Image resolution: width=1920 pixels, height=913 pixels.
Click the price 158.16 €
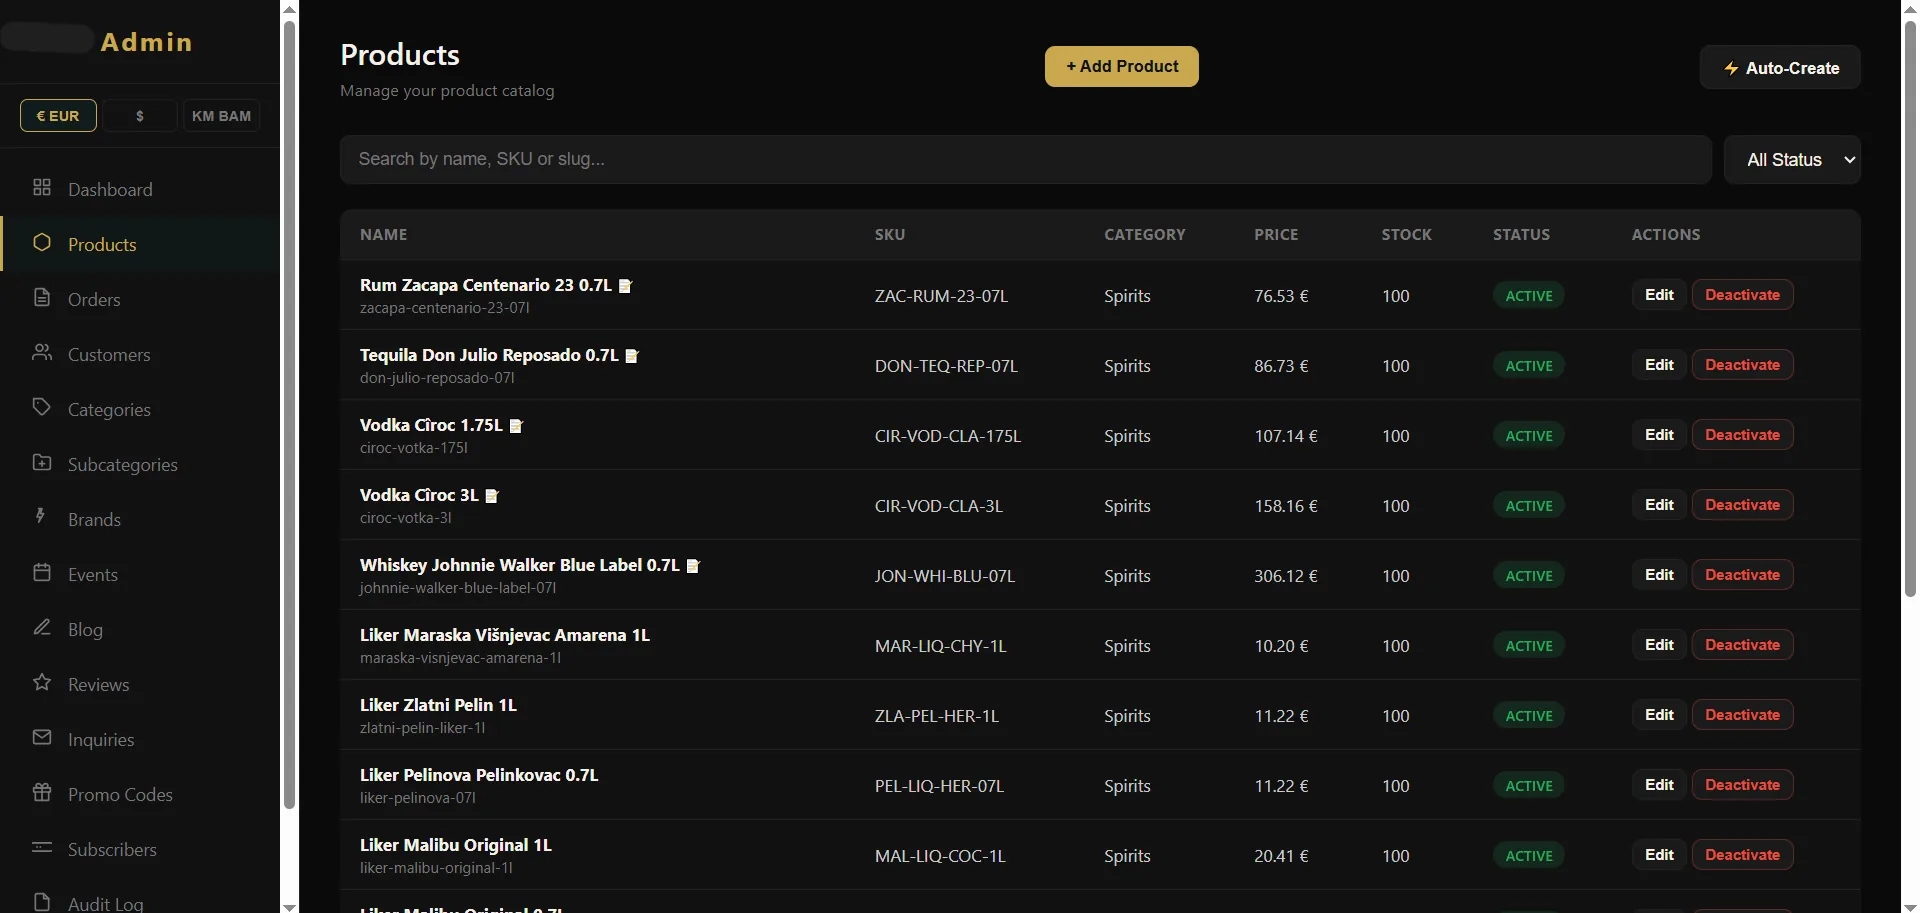click(1286, 506)
